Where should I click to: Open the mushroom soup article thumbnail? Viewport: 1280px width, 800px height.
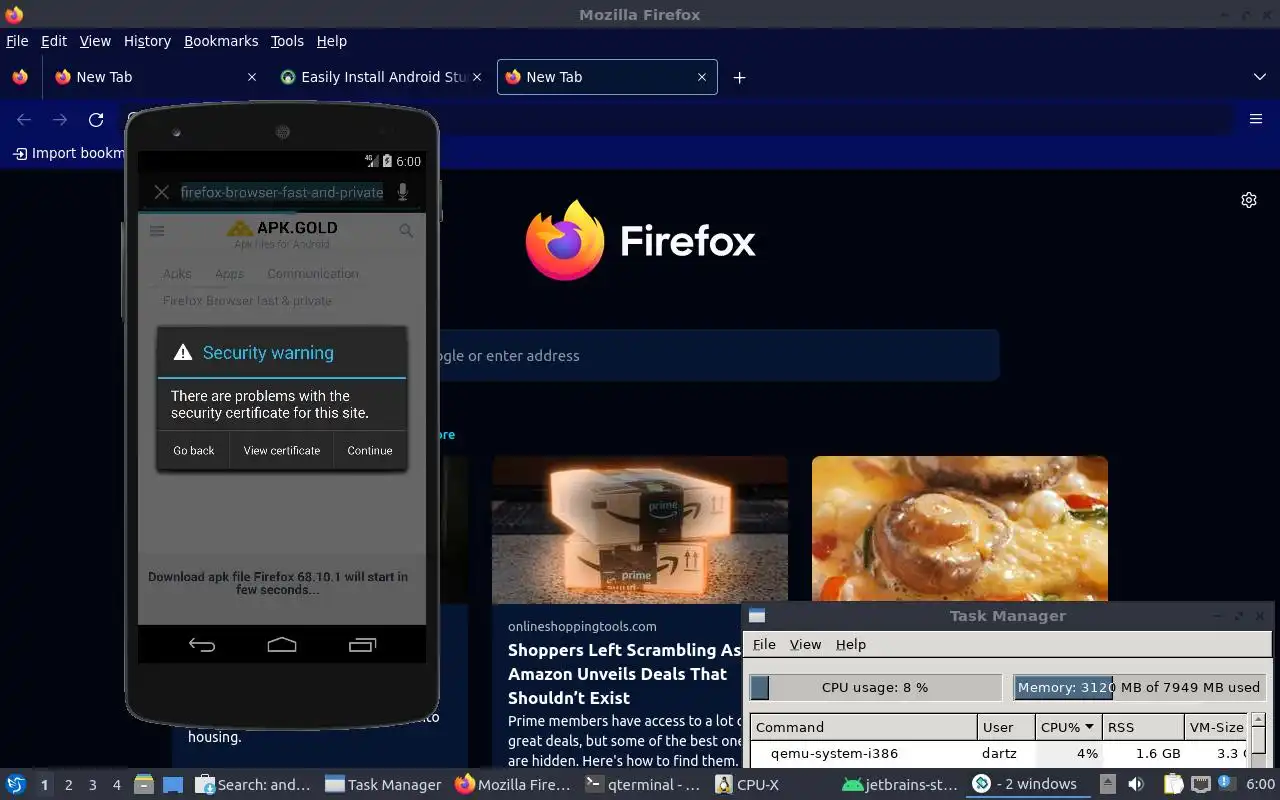(x=960, y=530)
